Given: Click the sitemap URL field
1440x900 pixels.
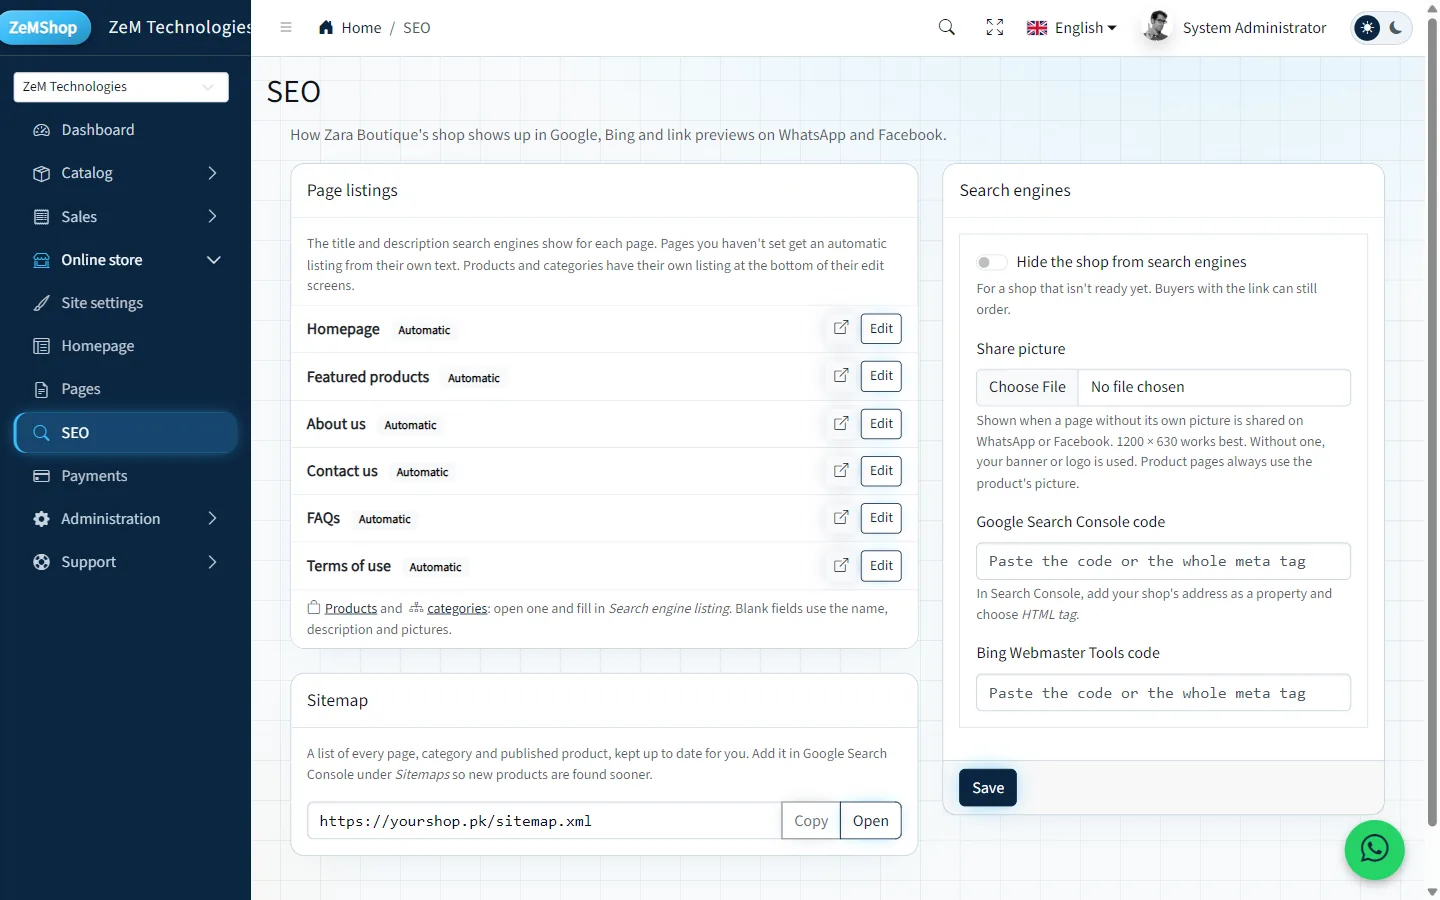Looking at the screenshot, I should [544, 821].
